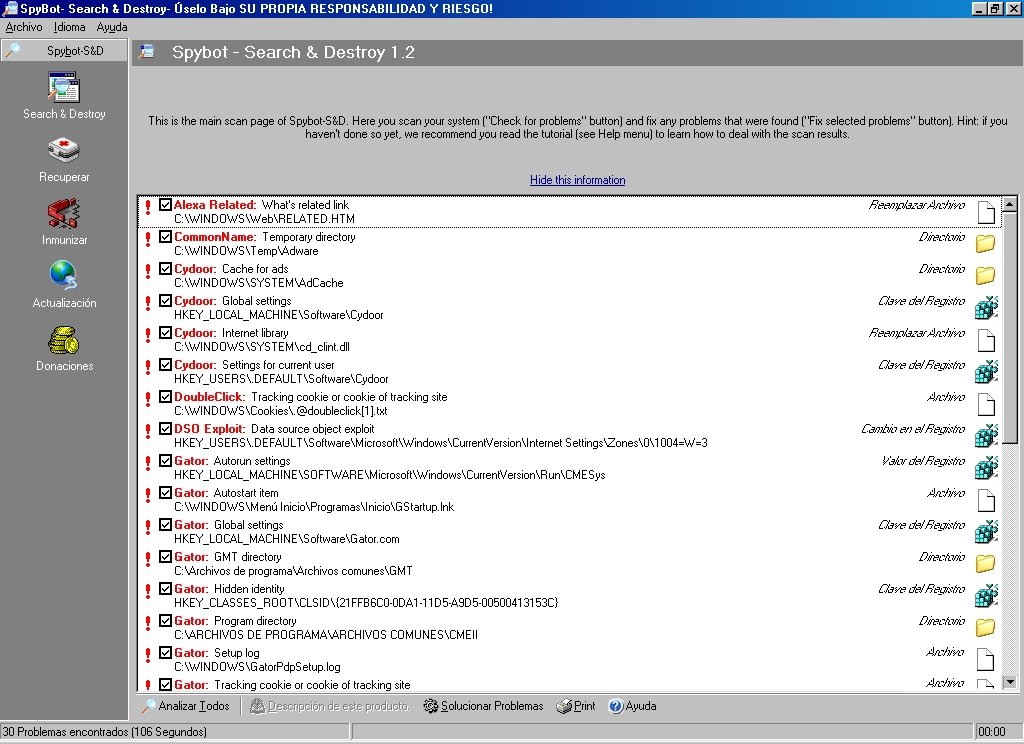Open the Actualización globe icon
The width and height of the screenshot is (1024, 744).
(x=64, y=275)
